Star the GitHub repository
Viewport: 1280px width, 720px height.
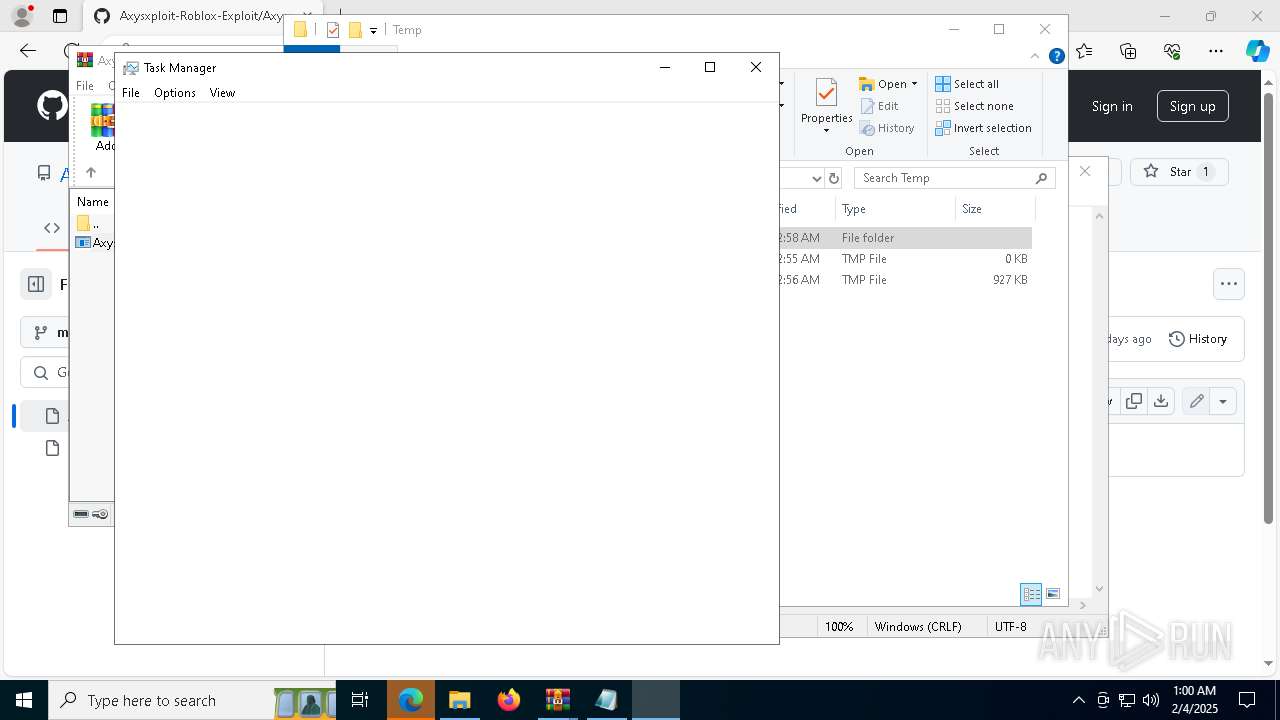[1179, 172]
